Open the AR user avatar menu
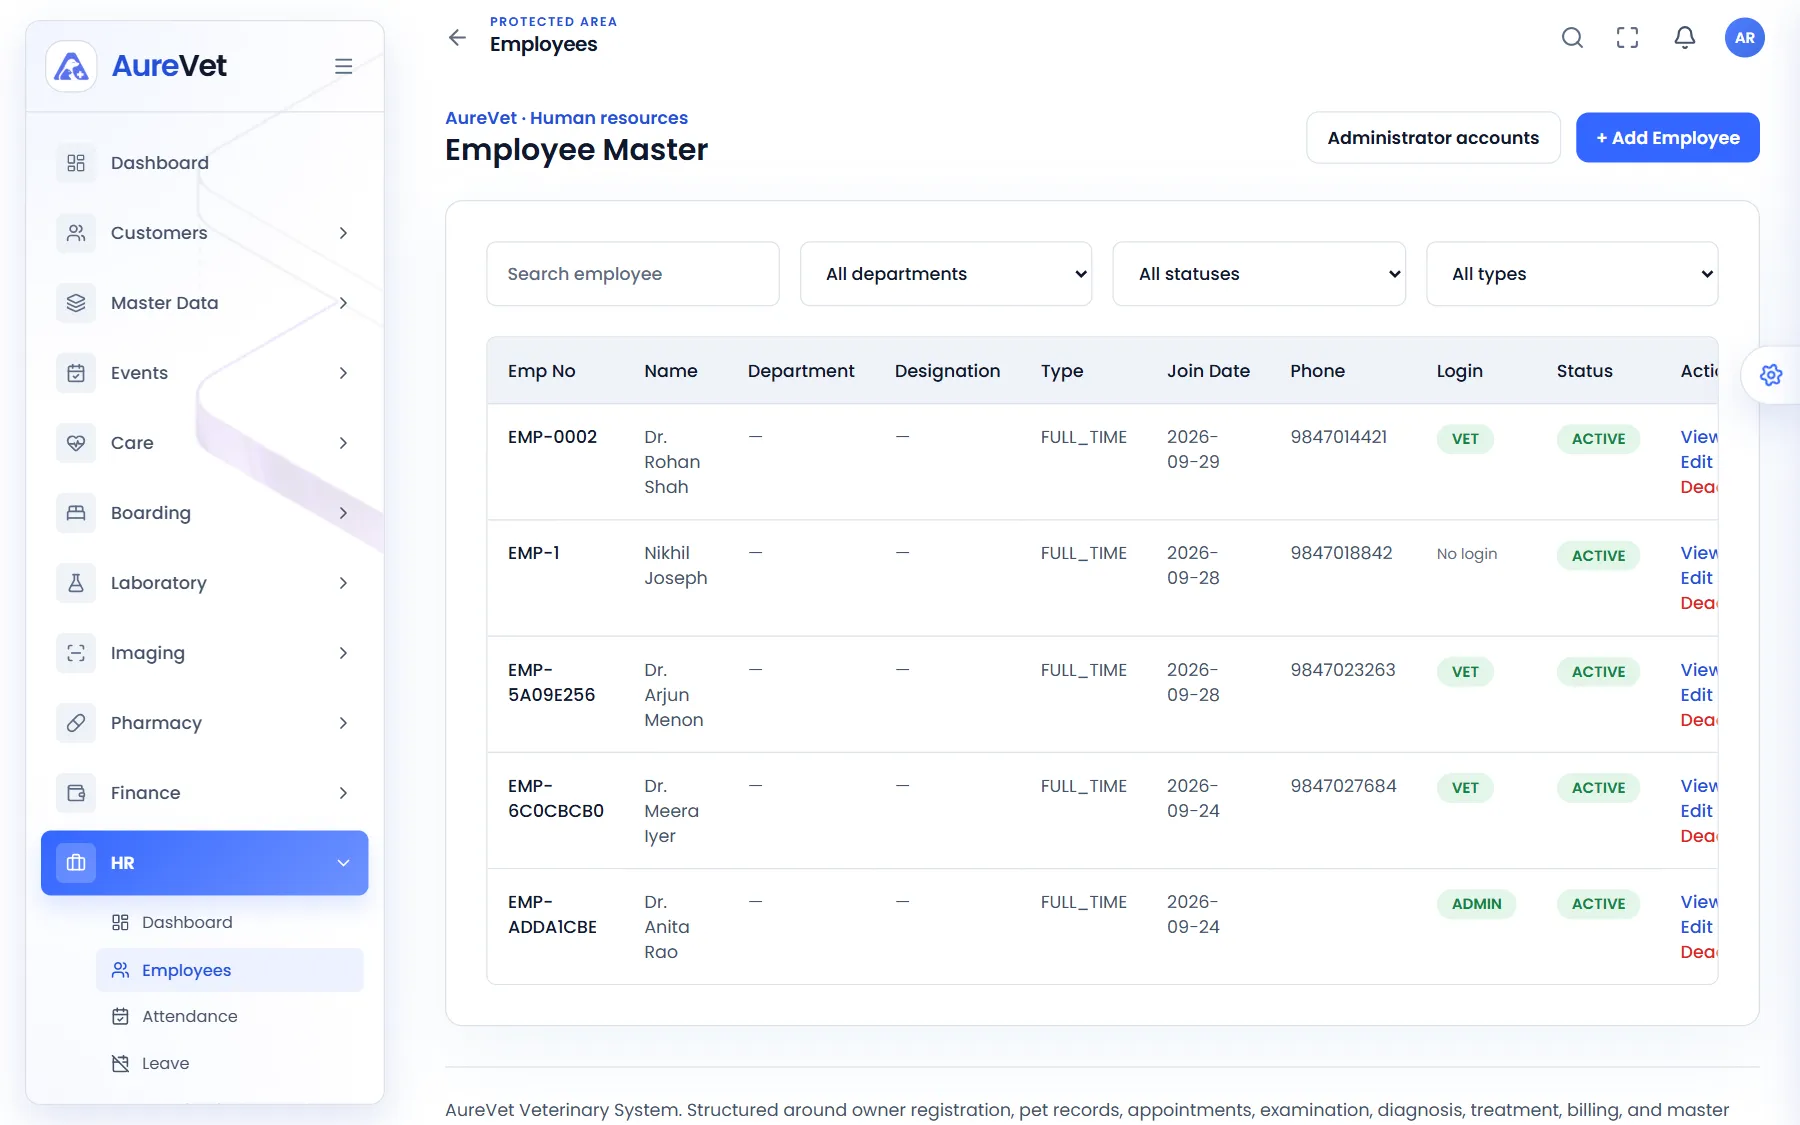 (x=1745, y=38)
